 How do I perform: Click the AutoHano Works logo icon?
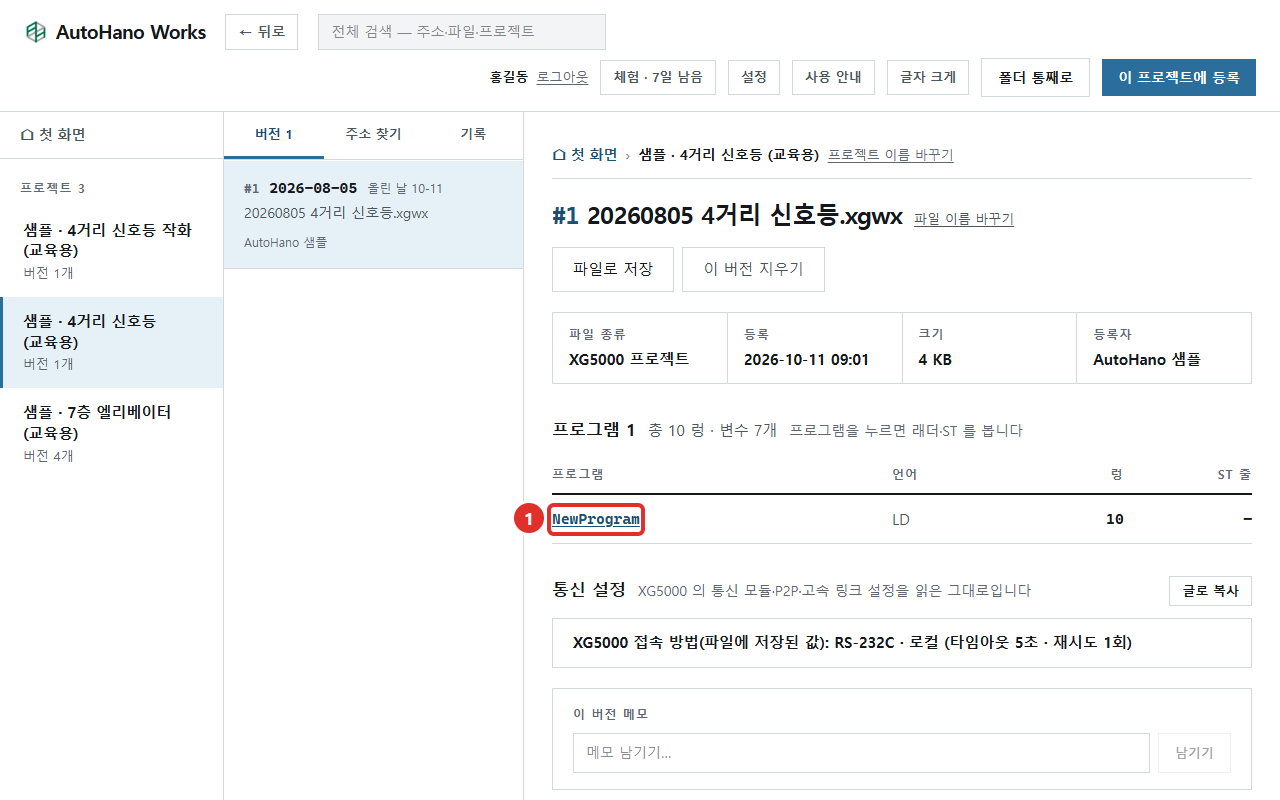tap(36, 32)
